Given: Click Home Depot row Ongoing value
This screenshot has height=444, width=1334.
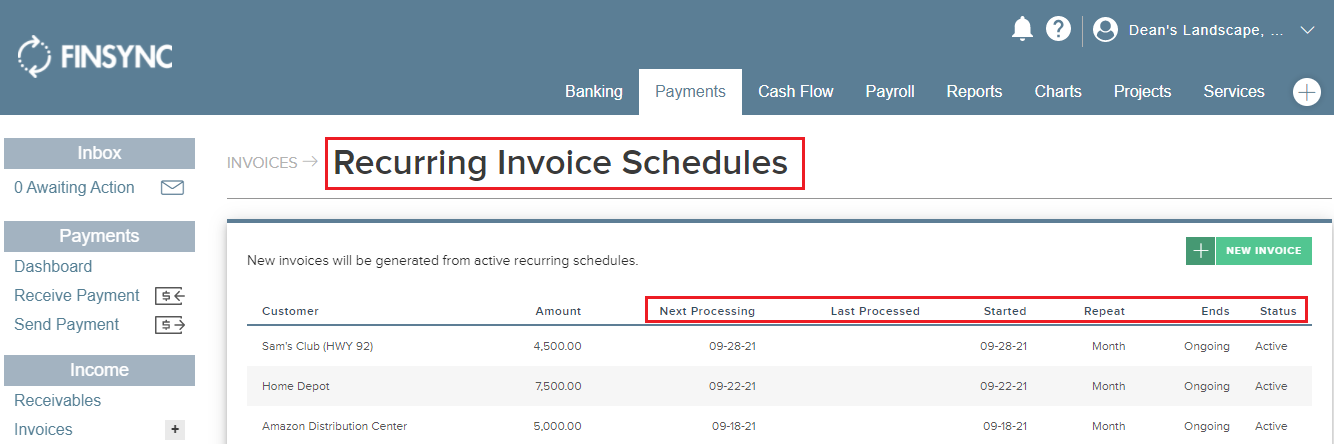Looking at the screenshot, I should (1207, 386).
